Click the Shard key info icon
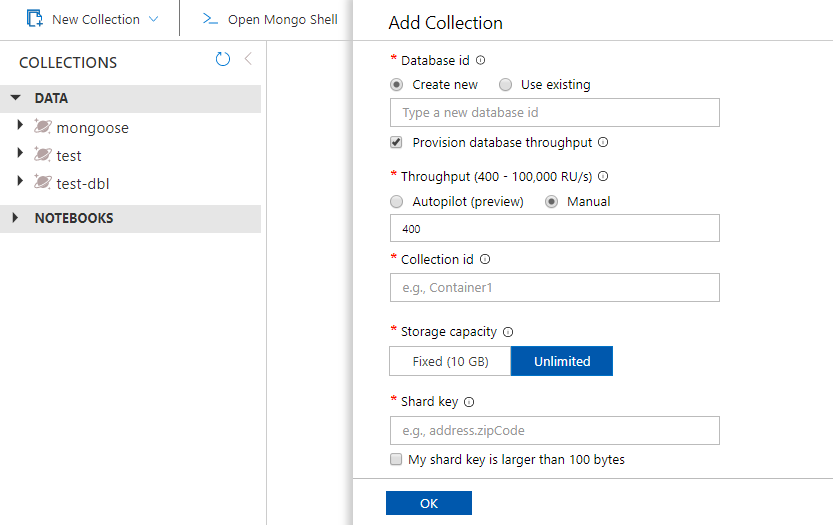This screenshot has width=833, height=525. tap(469, 402)
